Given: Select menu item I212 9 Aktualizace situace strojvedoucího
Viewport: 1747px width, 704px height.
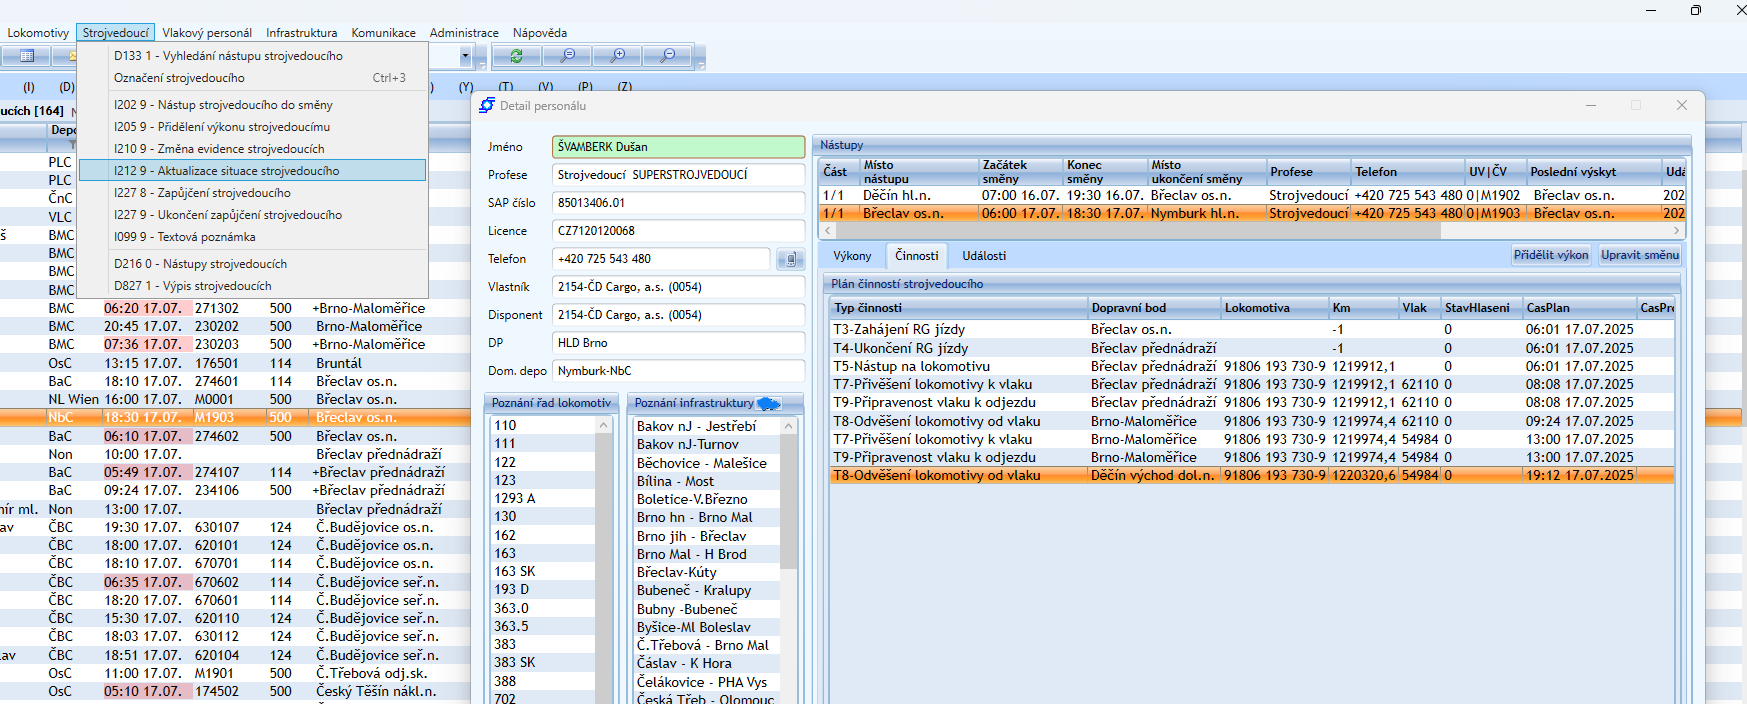Looking at the screenshot, I should (226, 171).
